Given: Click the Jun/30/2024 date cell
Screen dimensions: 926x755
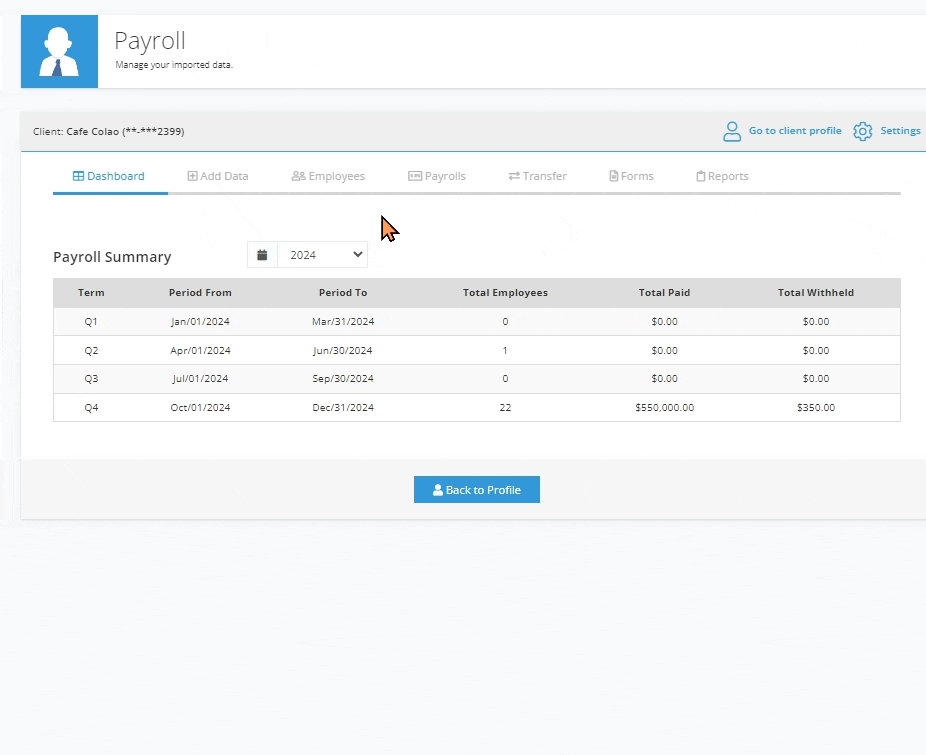Looking at the screenshot, I should tap(343, 350).
